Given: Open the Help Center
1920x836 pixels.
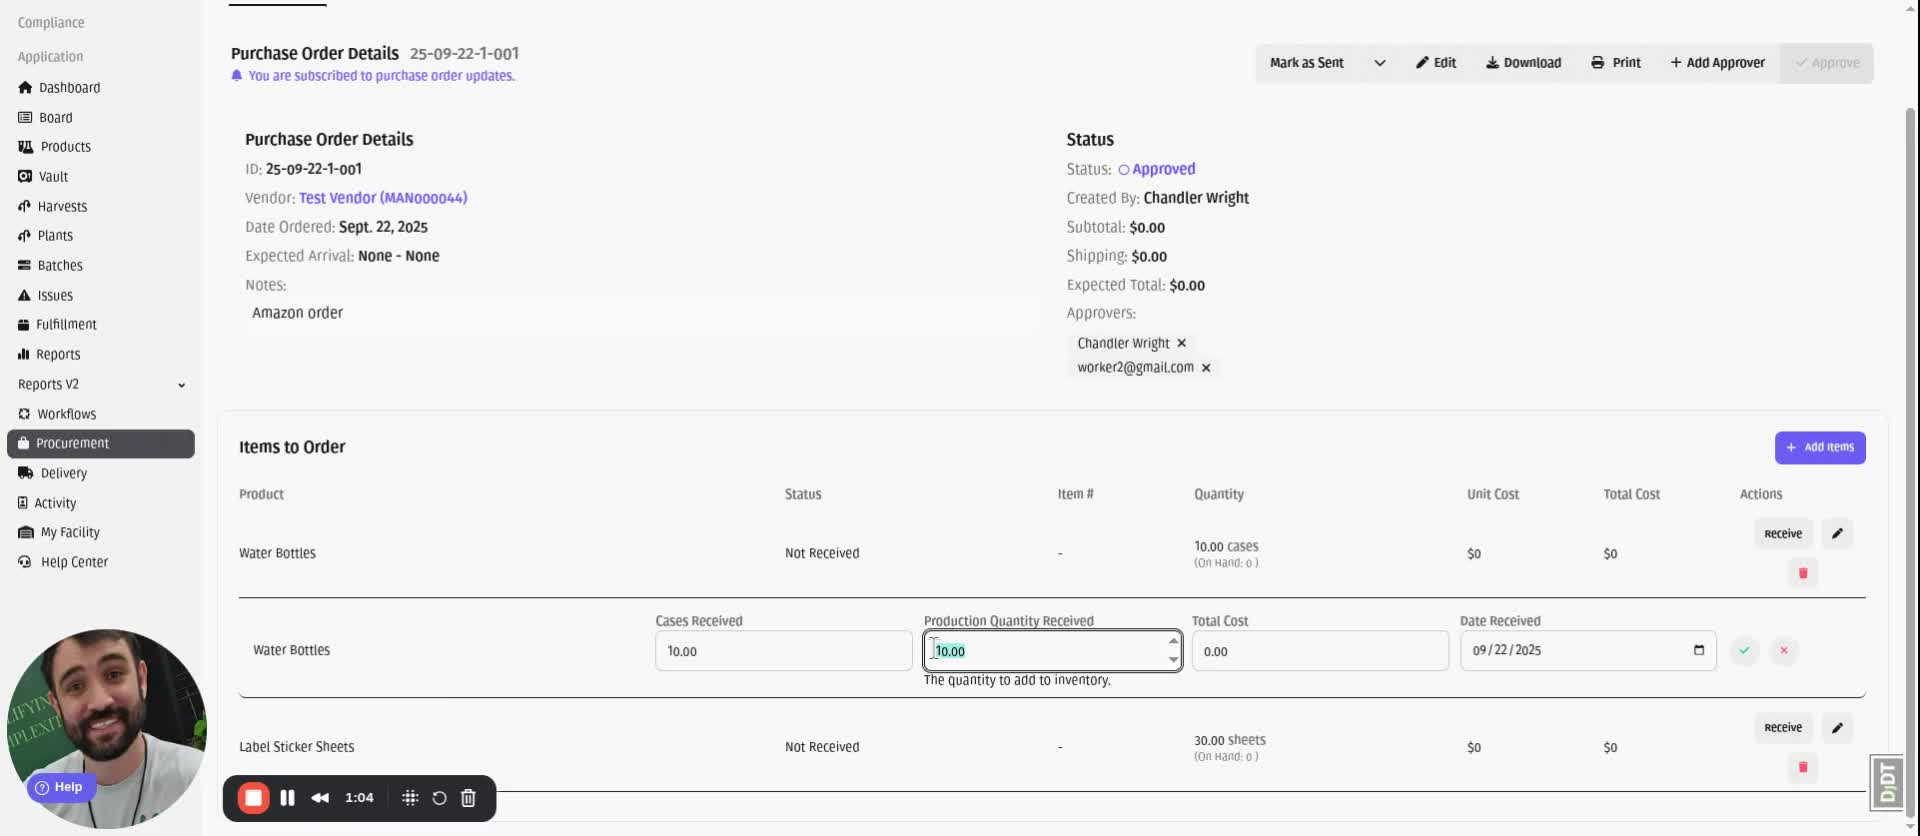Looking at the screenshot, I should tap(63, 563).
